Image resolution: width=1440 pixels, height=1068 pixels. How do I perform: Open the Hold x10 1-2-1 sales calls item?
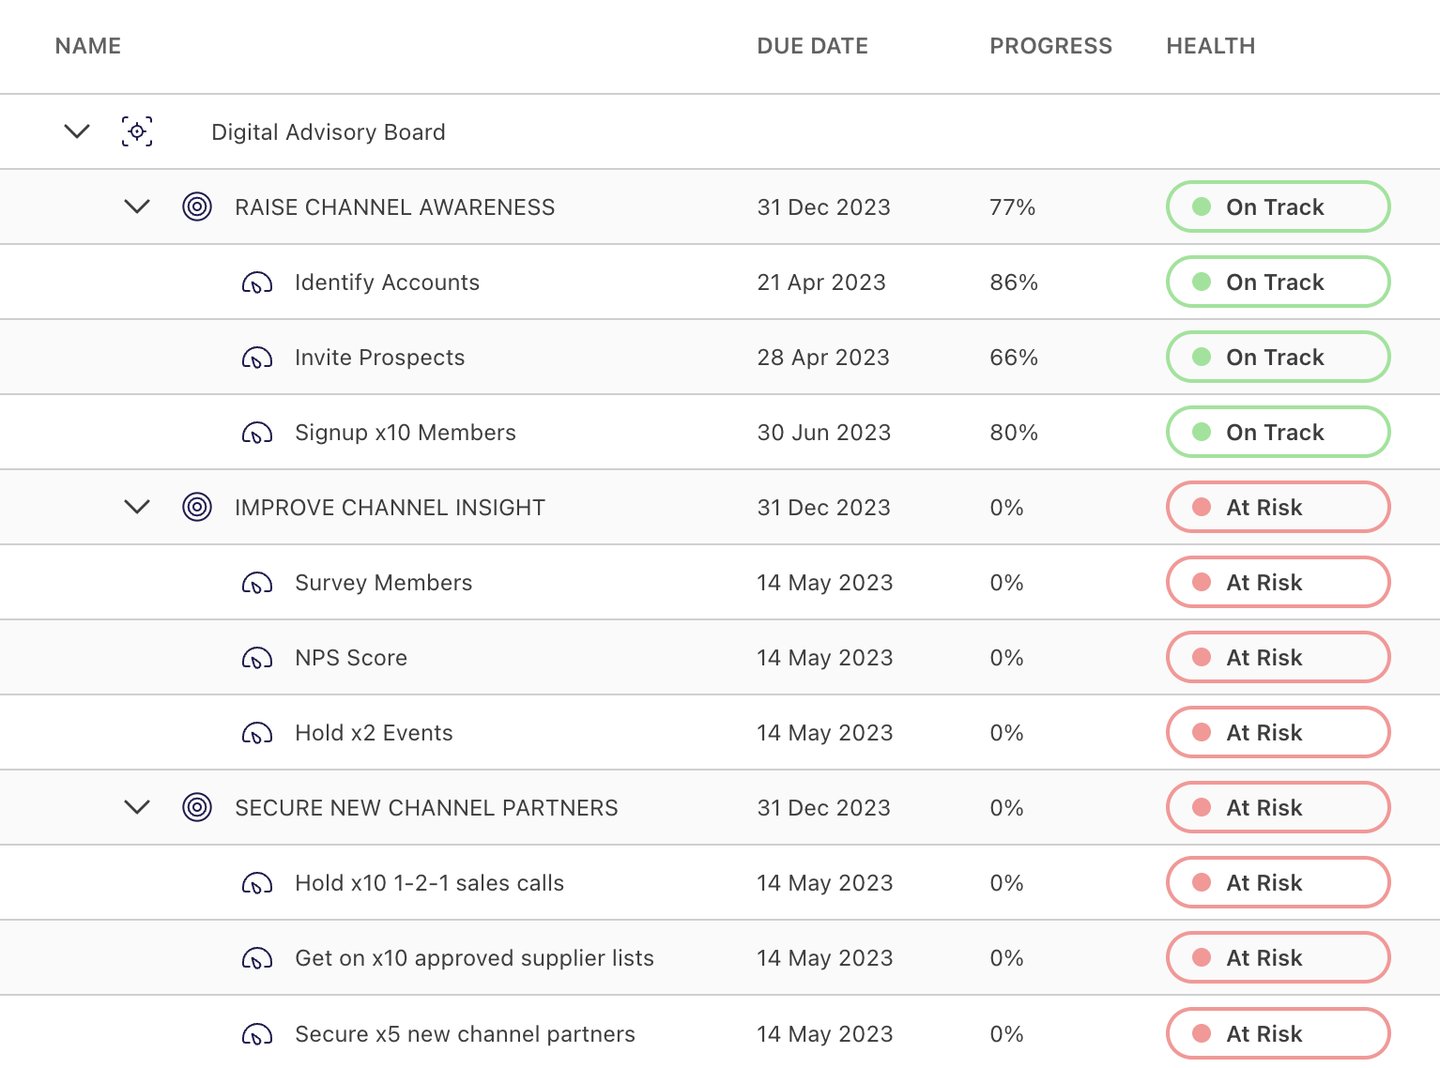[x=429, y=882]
